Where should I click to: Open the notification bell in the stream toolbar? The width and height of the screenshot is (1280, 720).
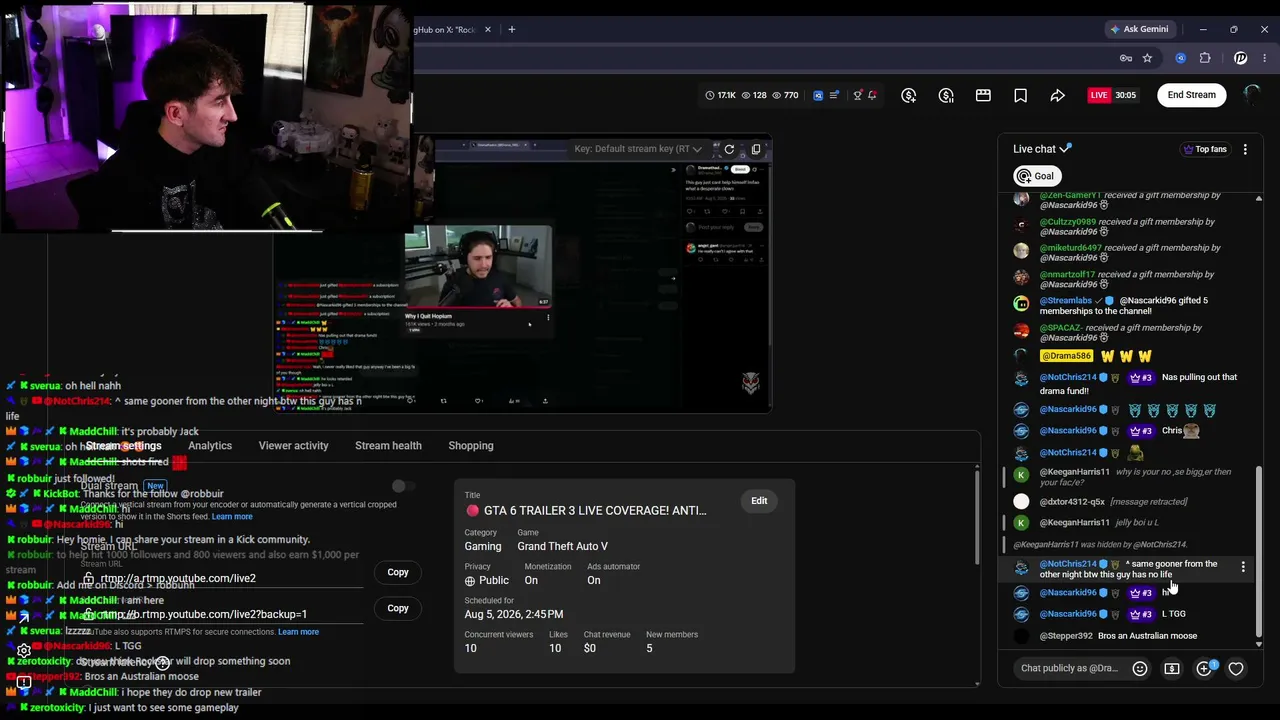pyautogui.click(x=872, y=95)
